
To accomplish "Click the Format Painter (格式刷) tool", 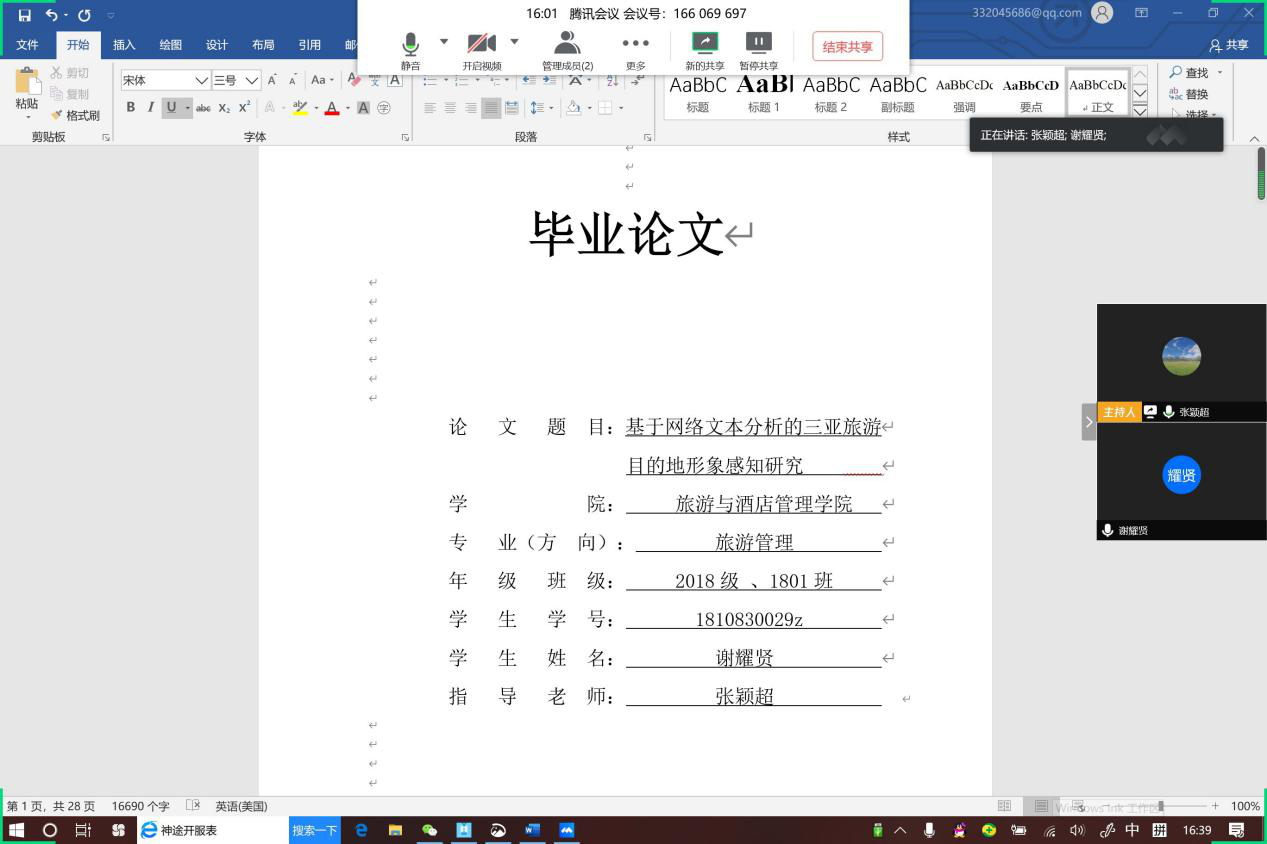I will pos(76,115).
